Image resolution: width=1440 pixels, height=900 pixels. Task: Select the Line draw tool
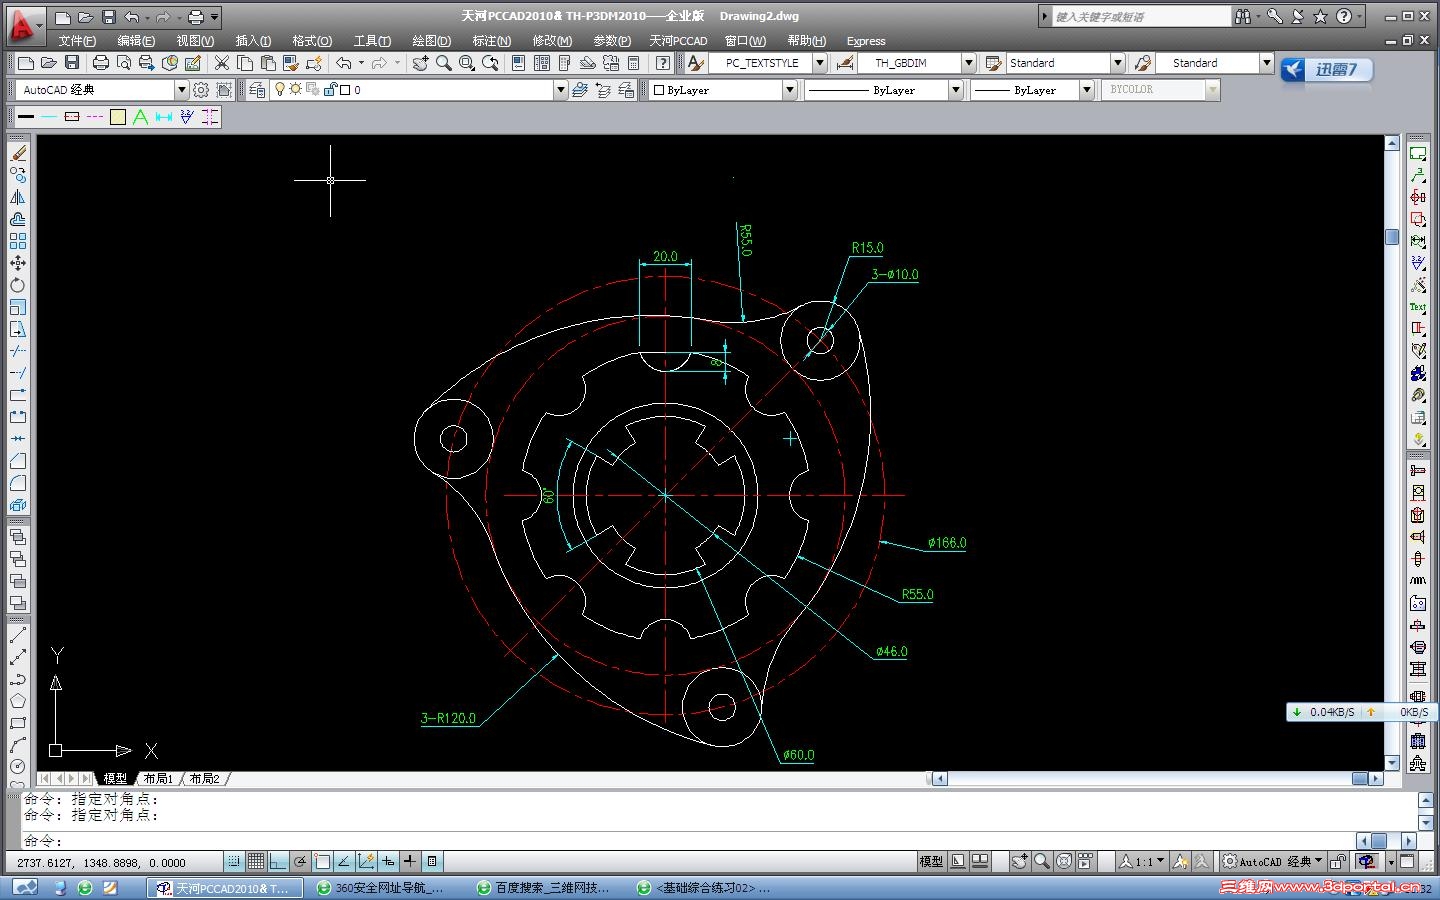[x=18, y=635]
